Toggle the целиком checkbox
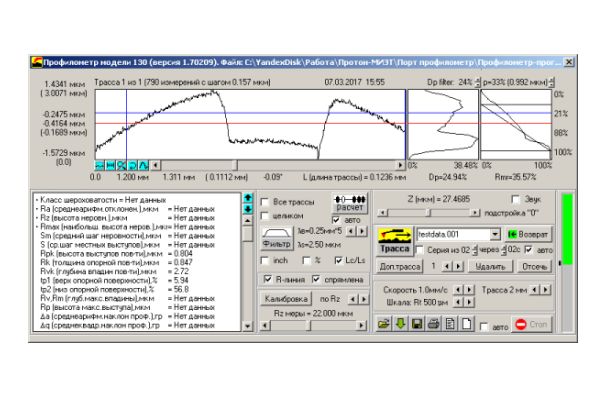The height and width of the screenshot is (400, 600). pos(264,216)
